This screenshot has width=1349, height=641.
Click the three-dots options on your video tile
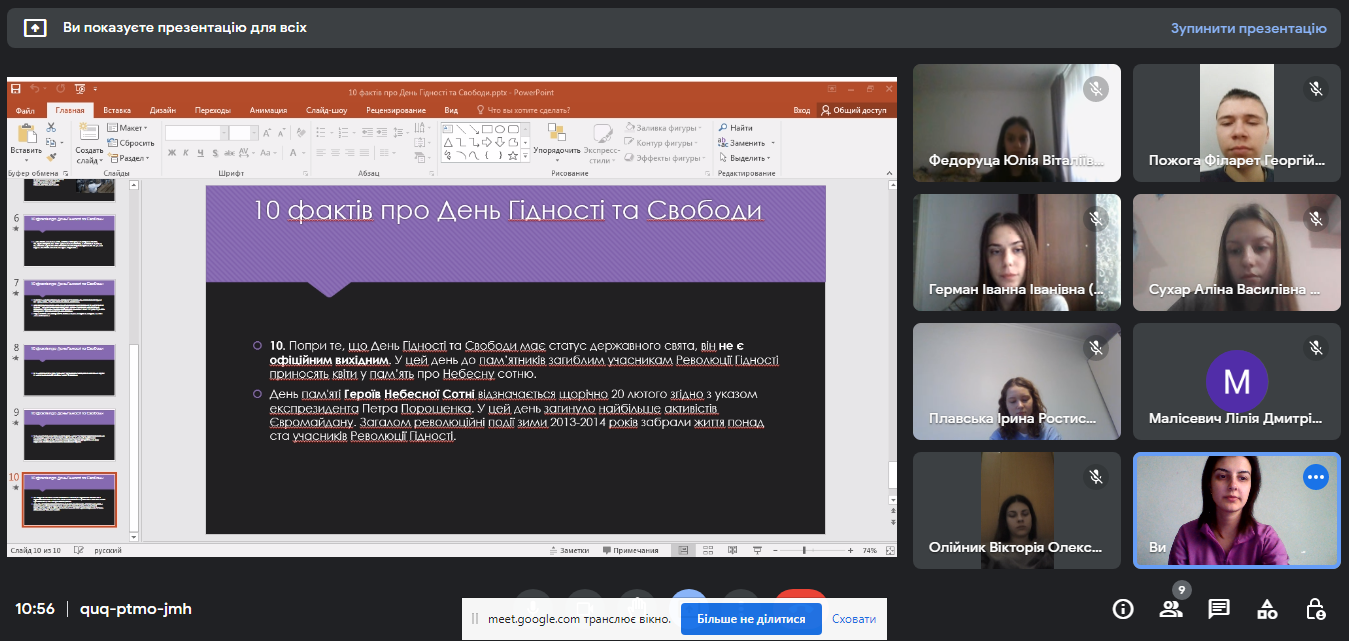click(1316, 477)
